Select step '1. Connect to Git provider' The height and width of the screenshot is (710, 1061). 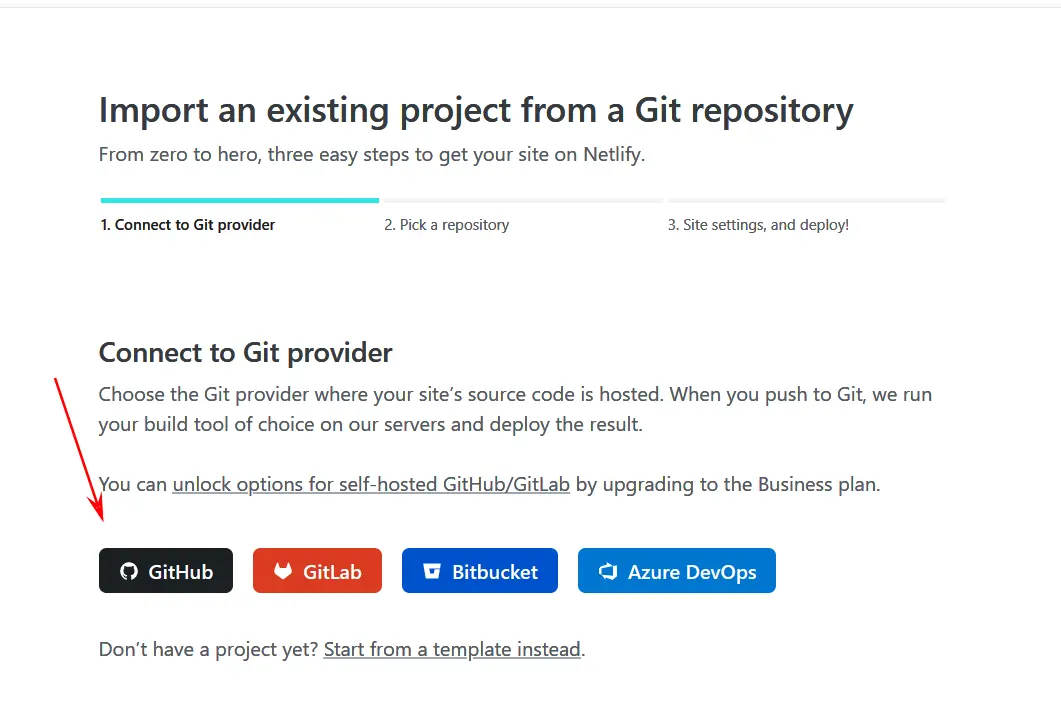click(187, 225)
